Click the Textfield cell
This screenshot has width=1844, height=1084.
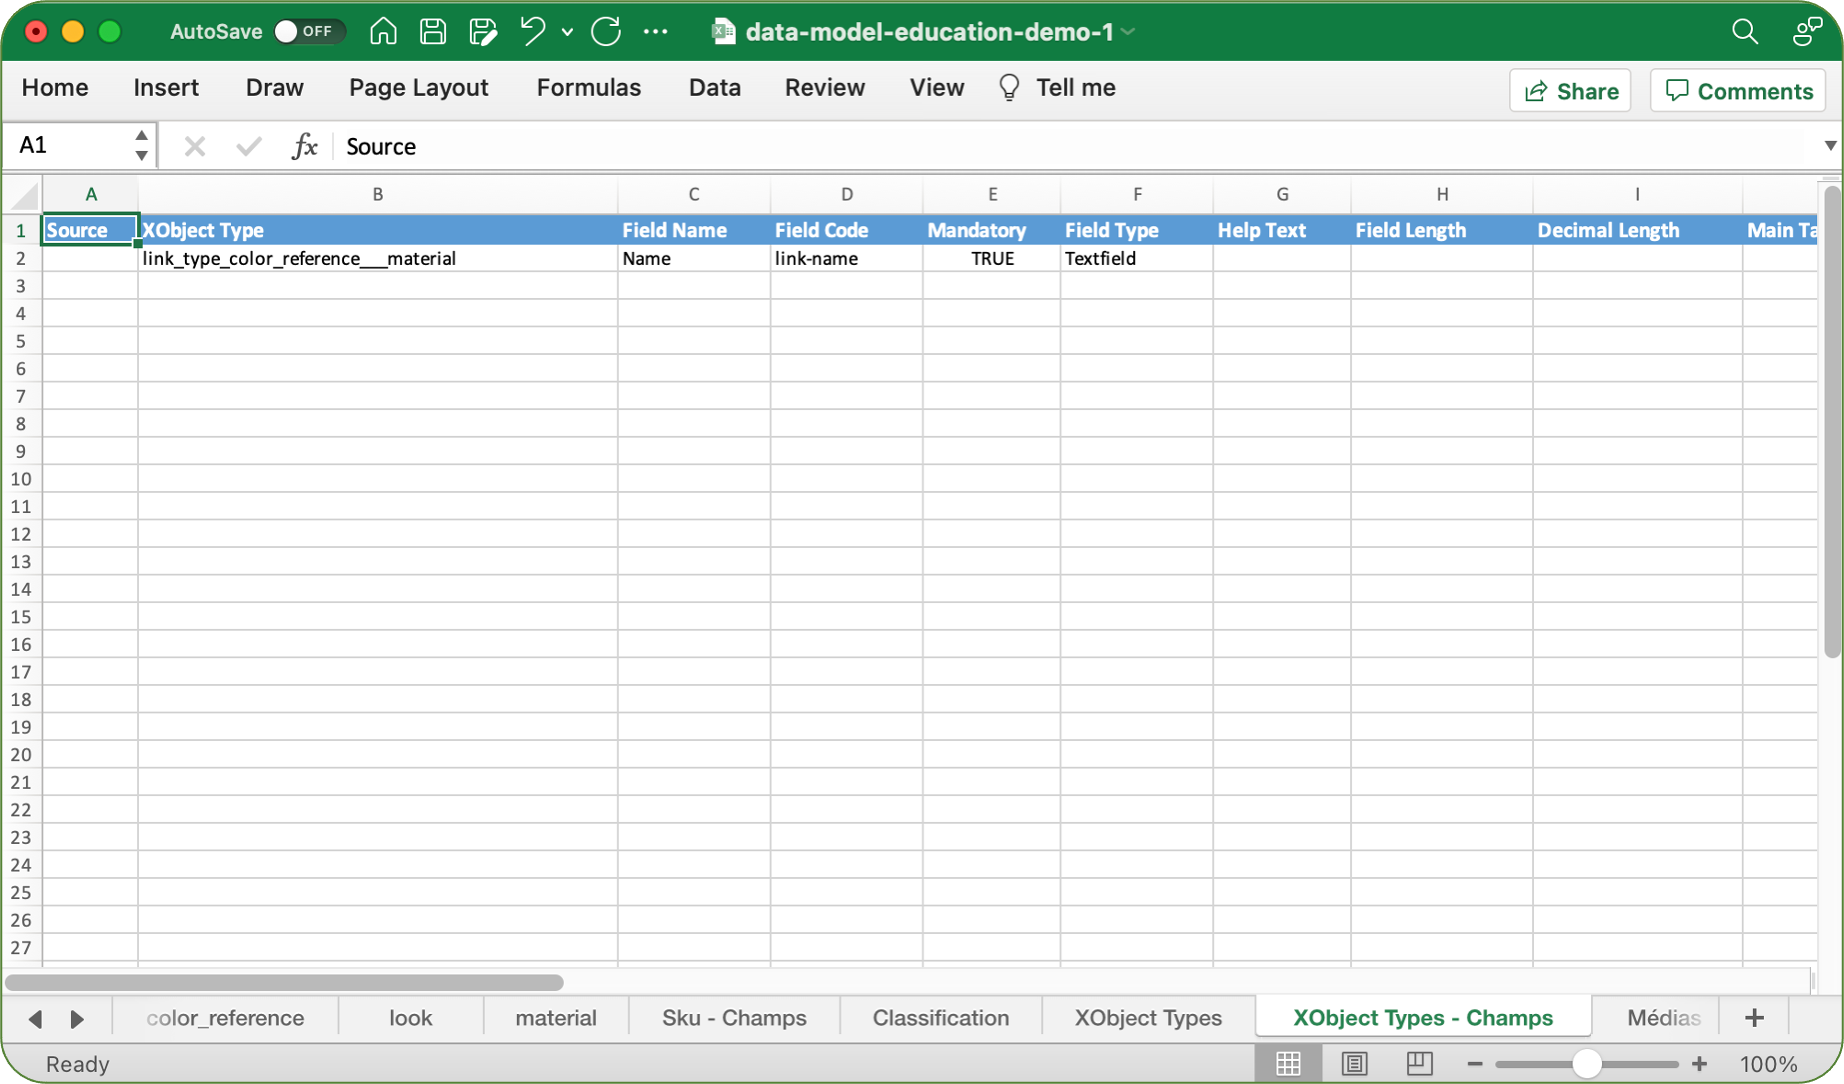(x=1137, y=258)
